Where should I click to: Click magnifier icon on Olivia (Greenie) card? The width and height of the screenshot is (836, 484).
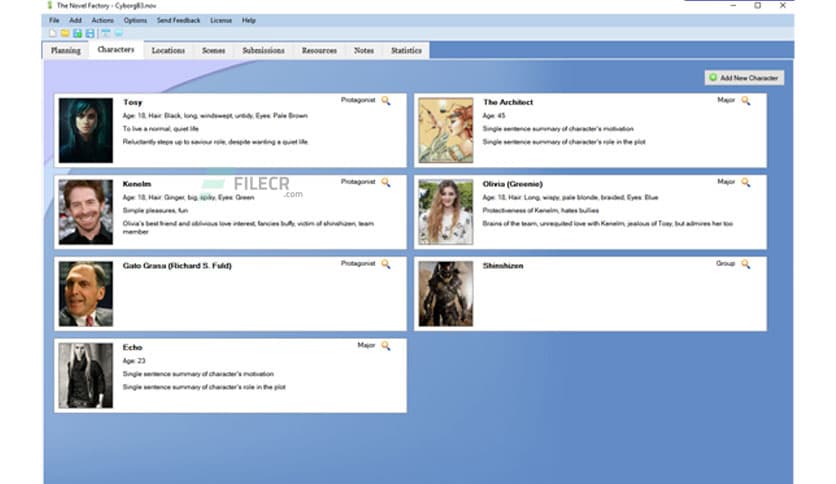tap(746, 182)
